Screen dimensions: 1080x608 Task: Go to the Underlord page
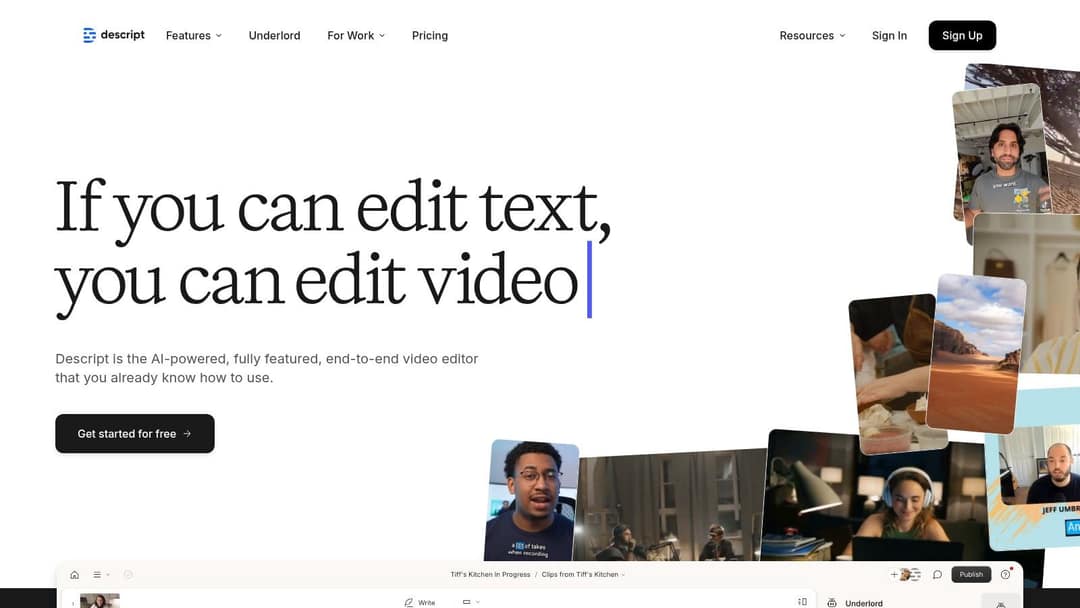pyautogui.click(x=274, y=35)
